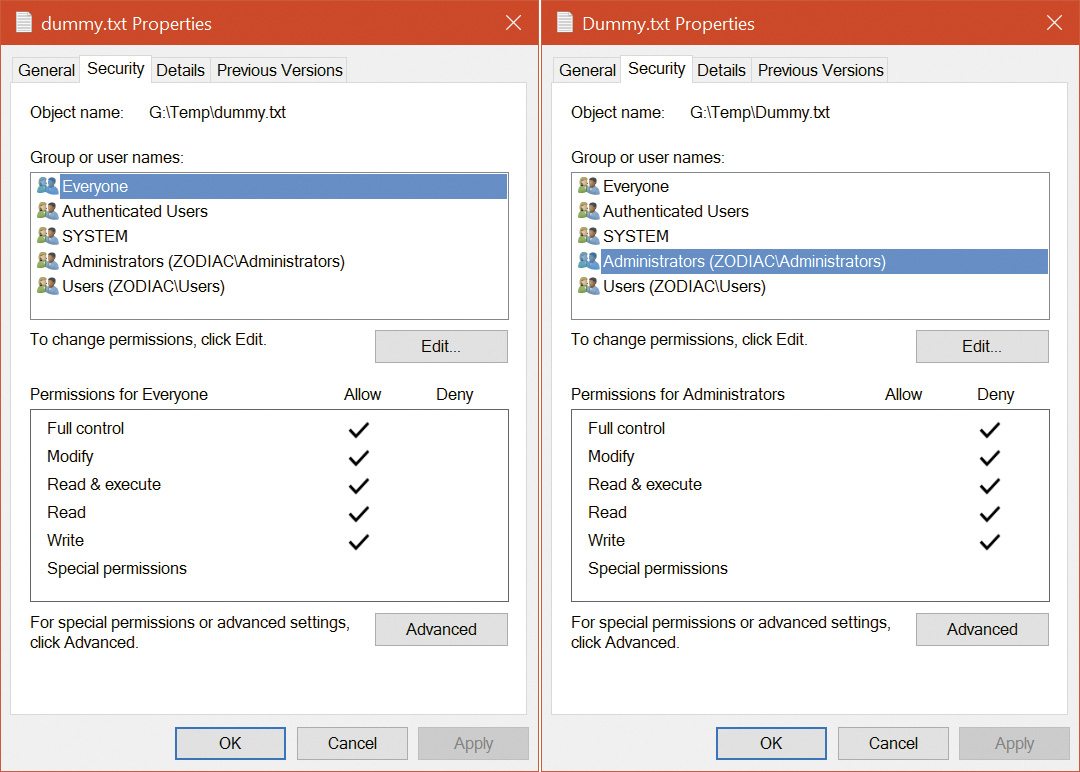1080x772 pixels.
Task: Select Authenticated Users in left dialog list
Action: point(135,211)
